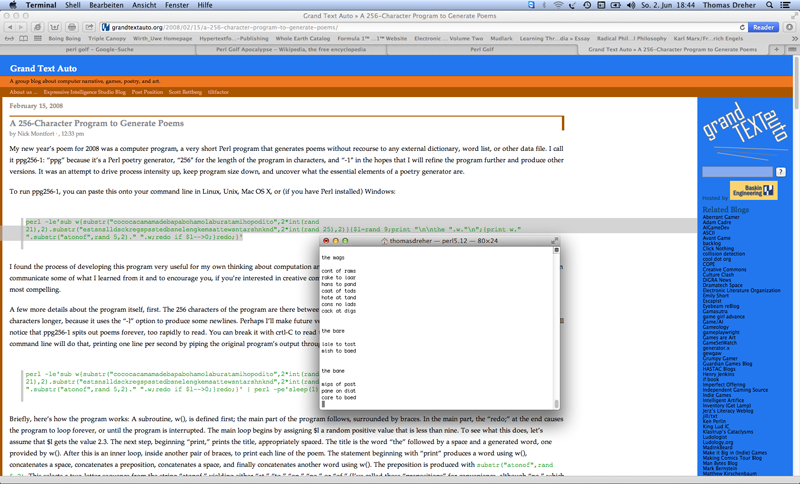Viewport: 800px width, 484px height.
Task: Open the article title A 256-Character Program to Generate Poems
Action: click(96, 123)
